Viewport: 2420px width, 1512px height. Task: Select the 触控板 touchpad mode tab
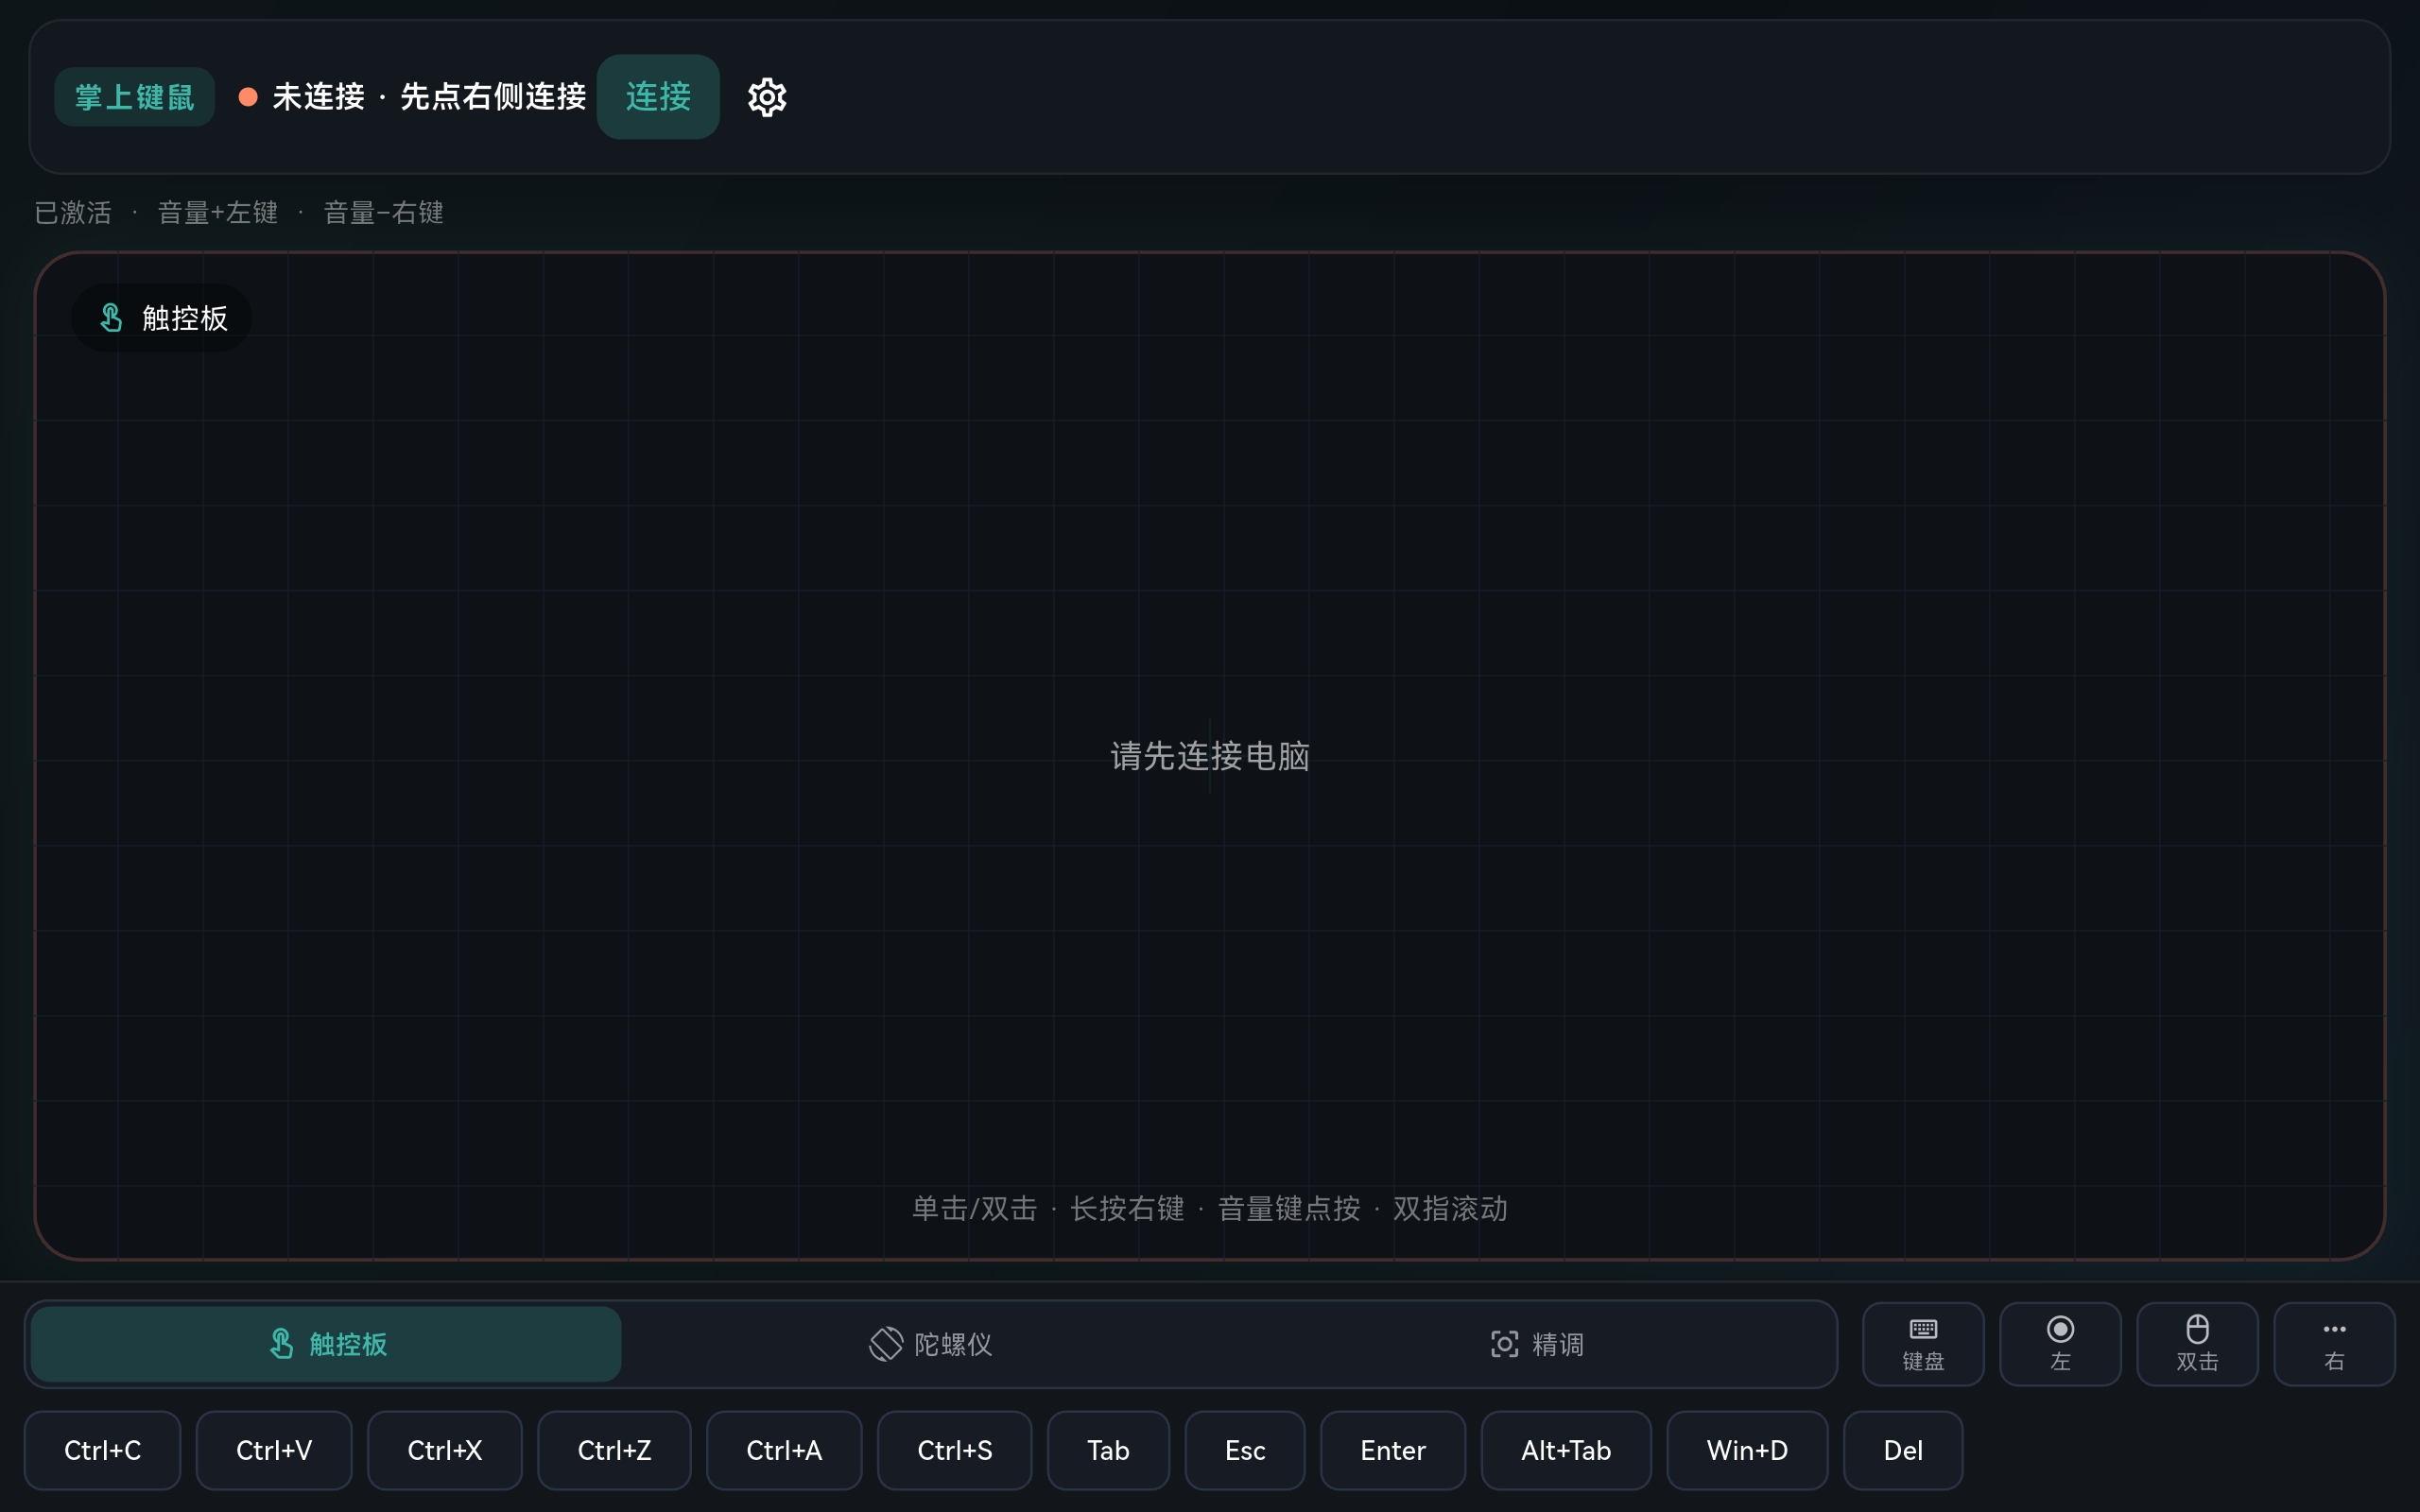tap(326, 1344)
